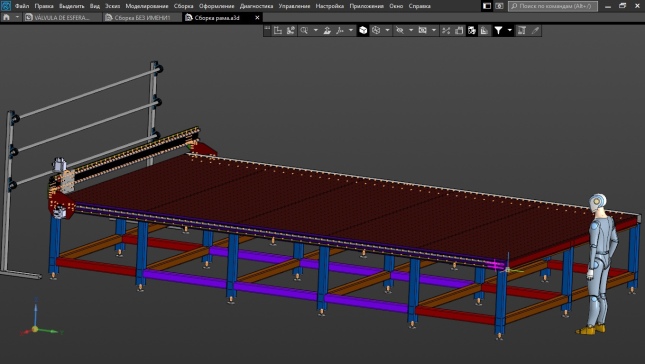Screen dimensions: 645x364
Task: Click the rotate view icon
Action: [x=327, y=30]
